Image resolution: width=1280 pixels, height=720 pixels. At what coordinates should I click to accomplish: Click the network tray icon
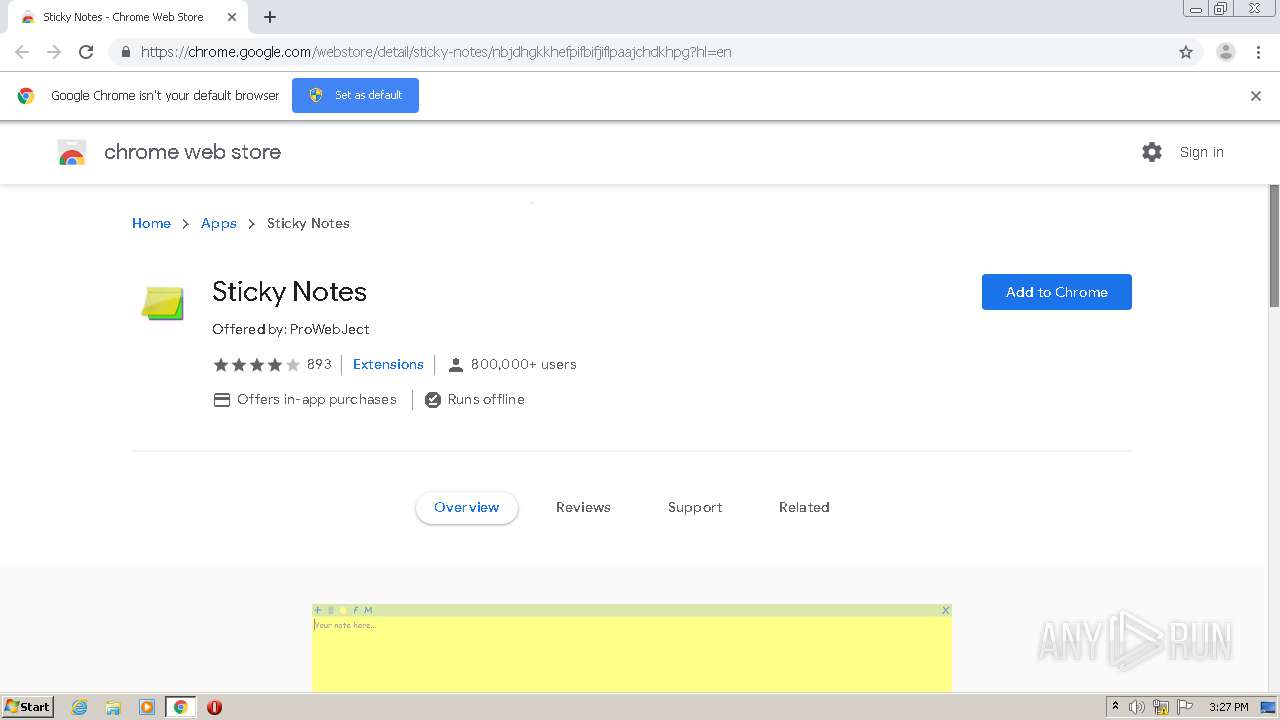1161,707
